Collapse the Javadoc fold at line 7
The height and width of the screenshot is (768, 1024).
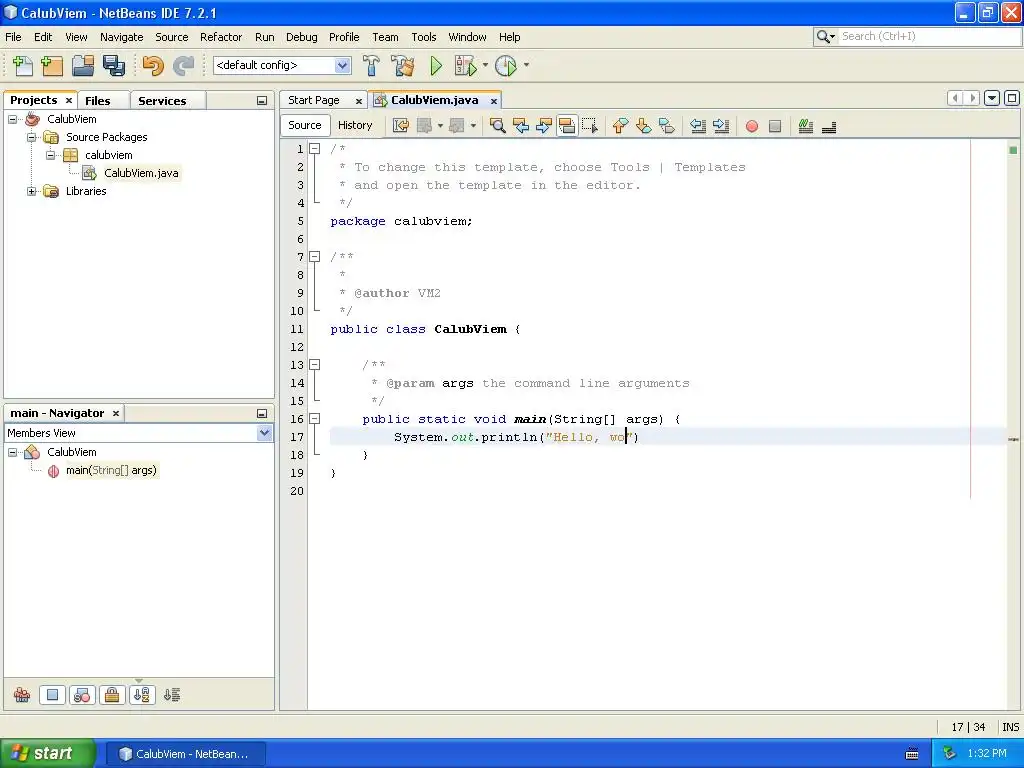coord(315,257)
